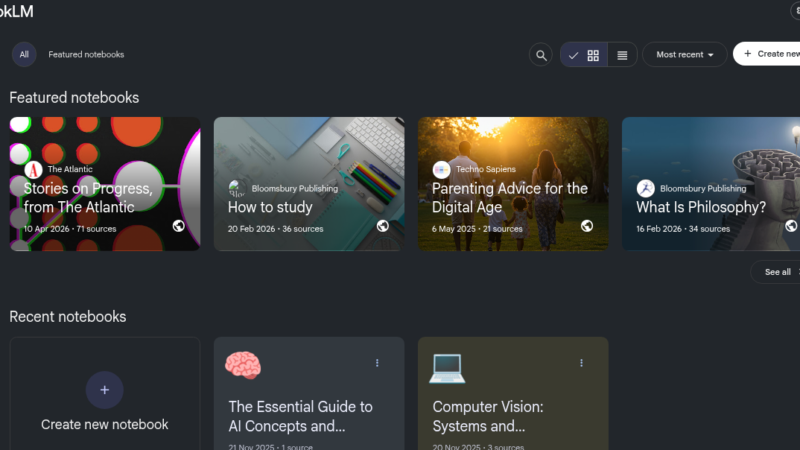Open options menu for Computer Vision notebook
This screenshot has height=450, width=800.
coord(581,363)
